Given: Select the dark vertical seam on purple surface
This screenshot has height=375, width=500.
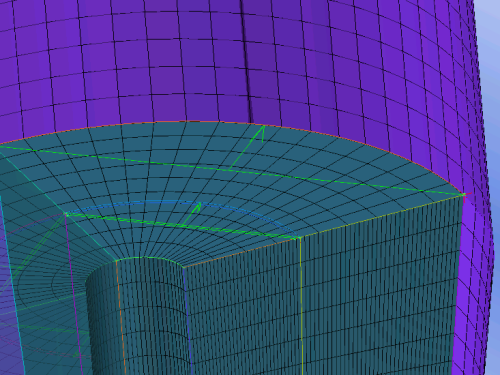Looking at the screenshot, I should (246, 60).
